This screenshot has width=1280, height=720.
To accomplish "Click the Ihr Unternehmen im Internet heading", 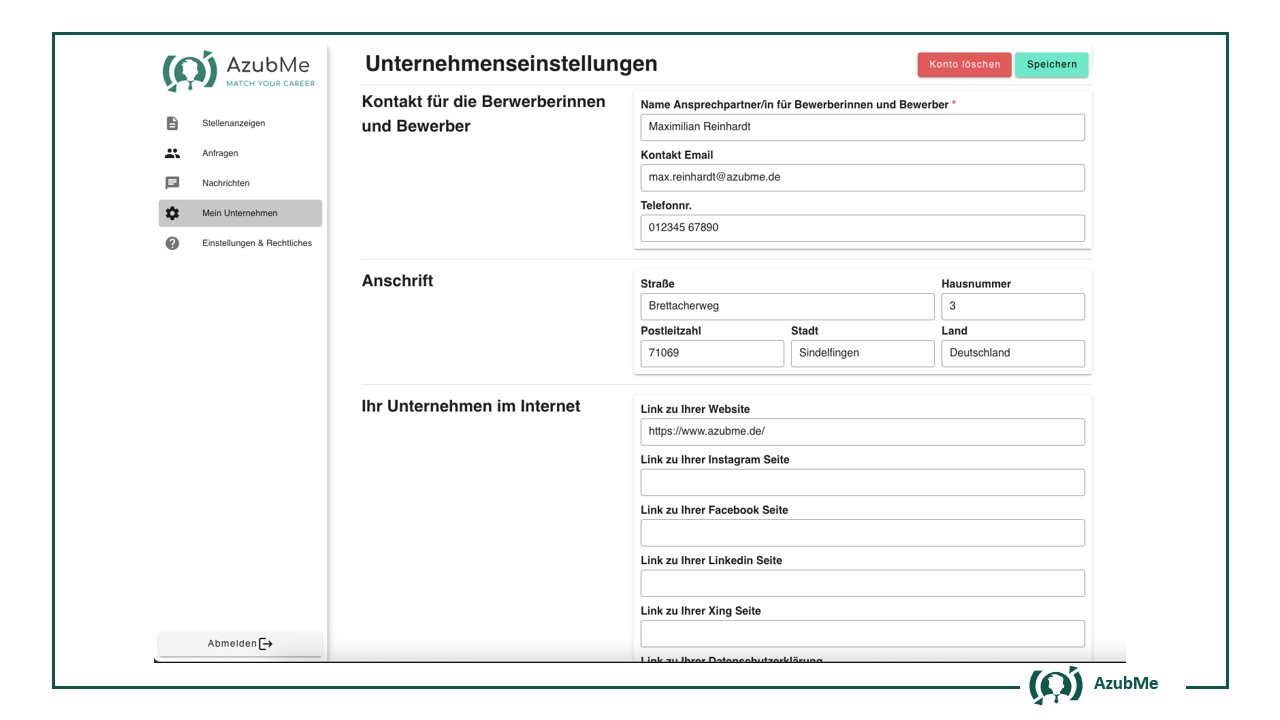I will click(471, 406).
